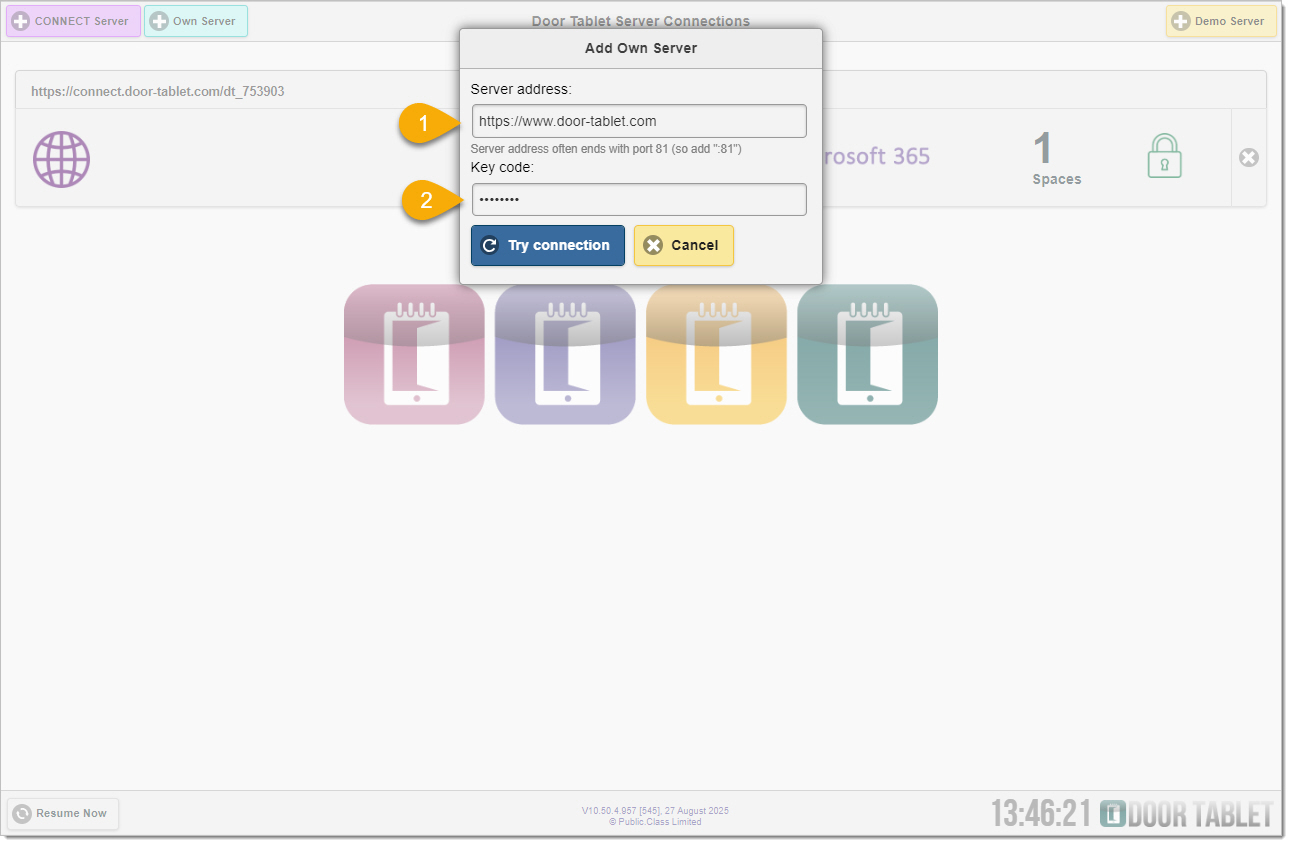Select the yellow Door Tablet app icon

click(x=716, y=355)
